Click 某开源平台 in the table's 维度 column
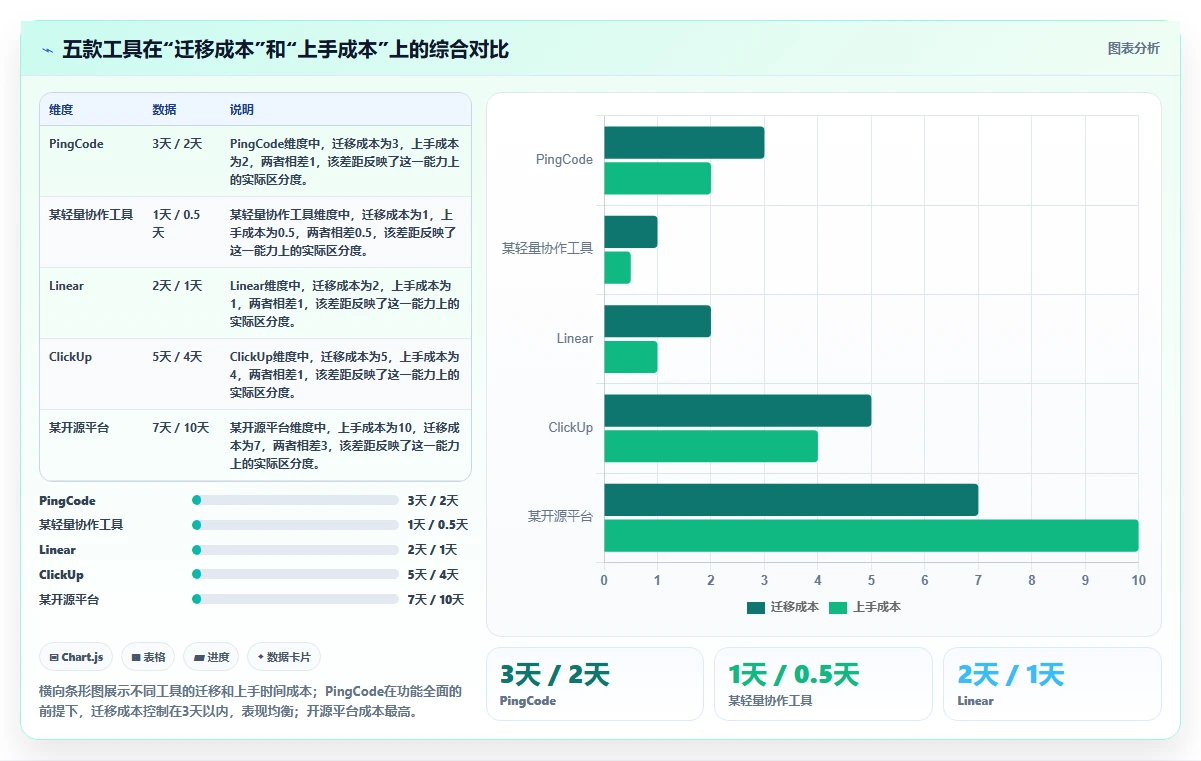The width and height of the screenshot is (1201, 761). pyautogui.click(x=79, y=428)
